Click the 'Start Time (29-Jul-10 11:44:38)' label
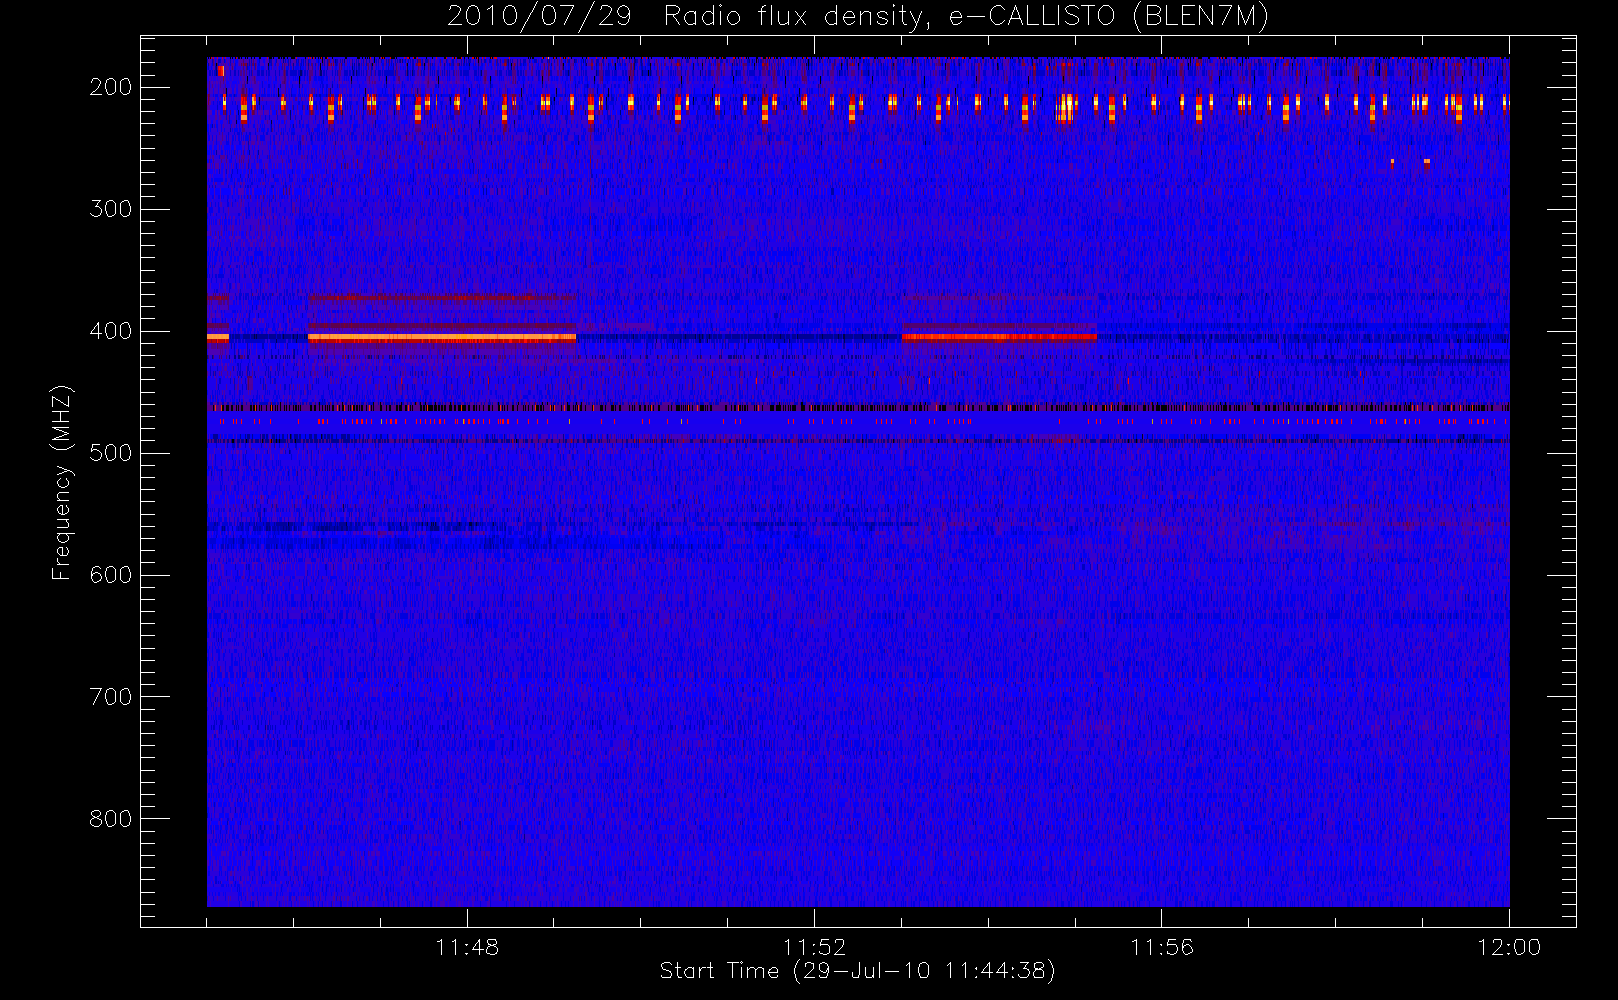The image size is (1618, 1000). coord(858,971)
